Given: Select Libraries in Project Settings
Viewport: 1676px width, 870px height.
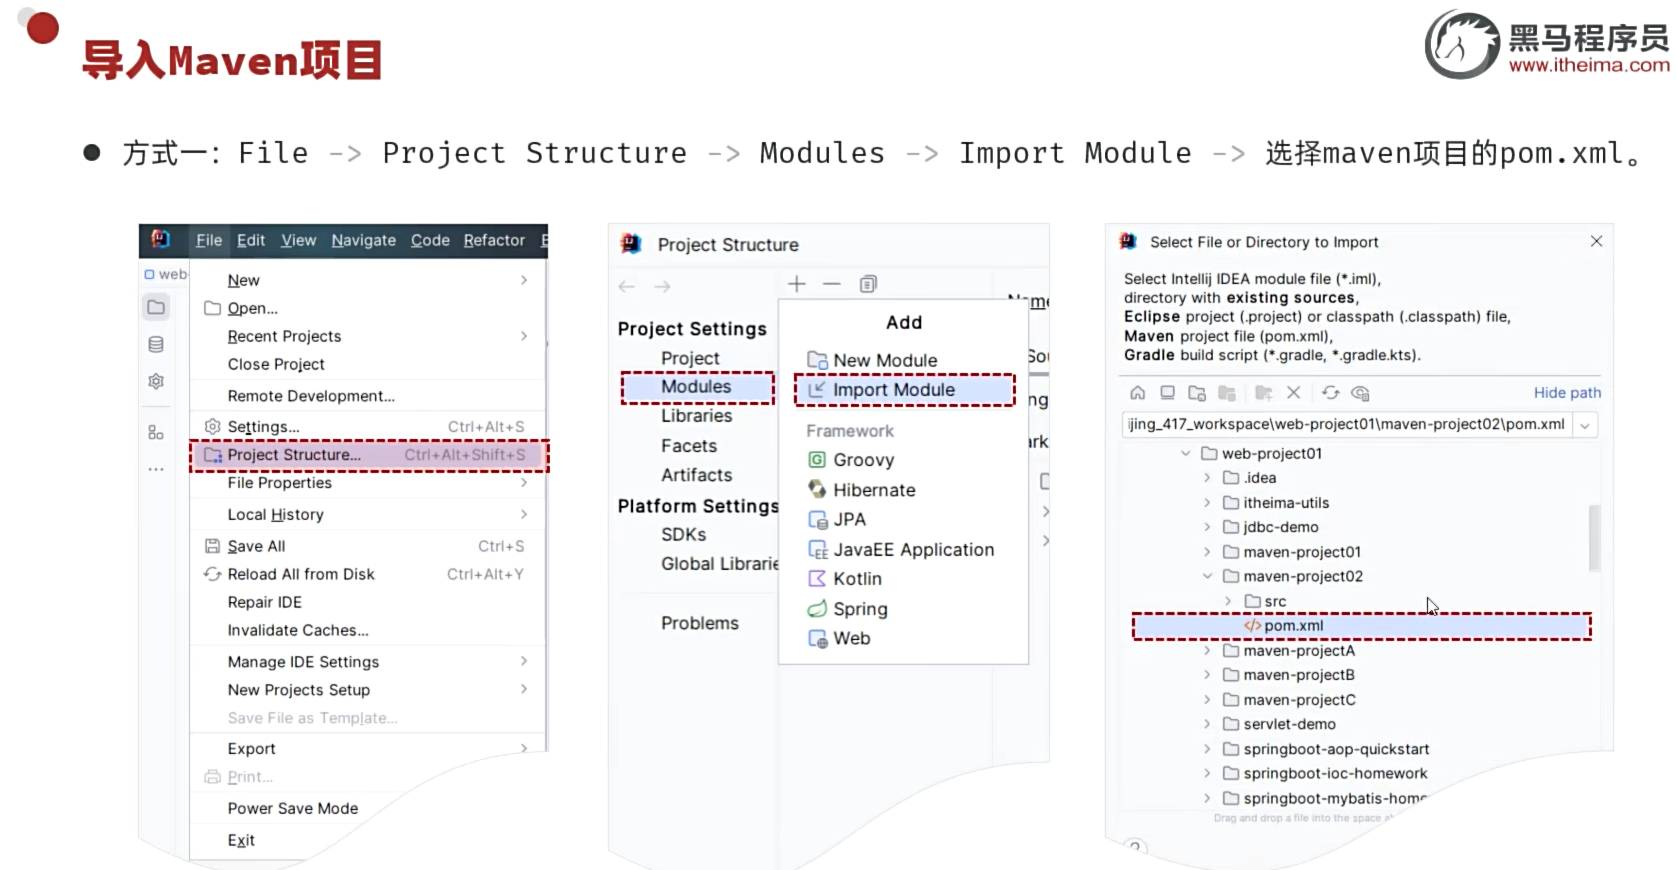Looking at the screenshot, I should point(697,416).
